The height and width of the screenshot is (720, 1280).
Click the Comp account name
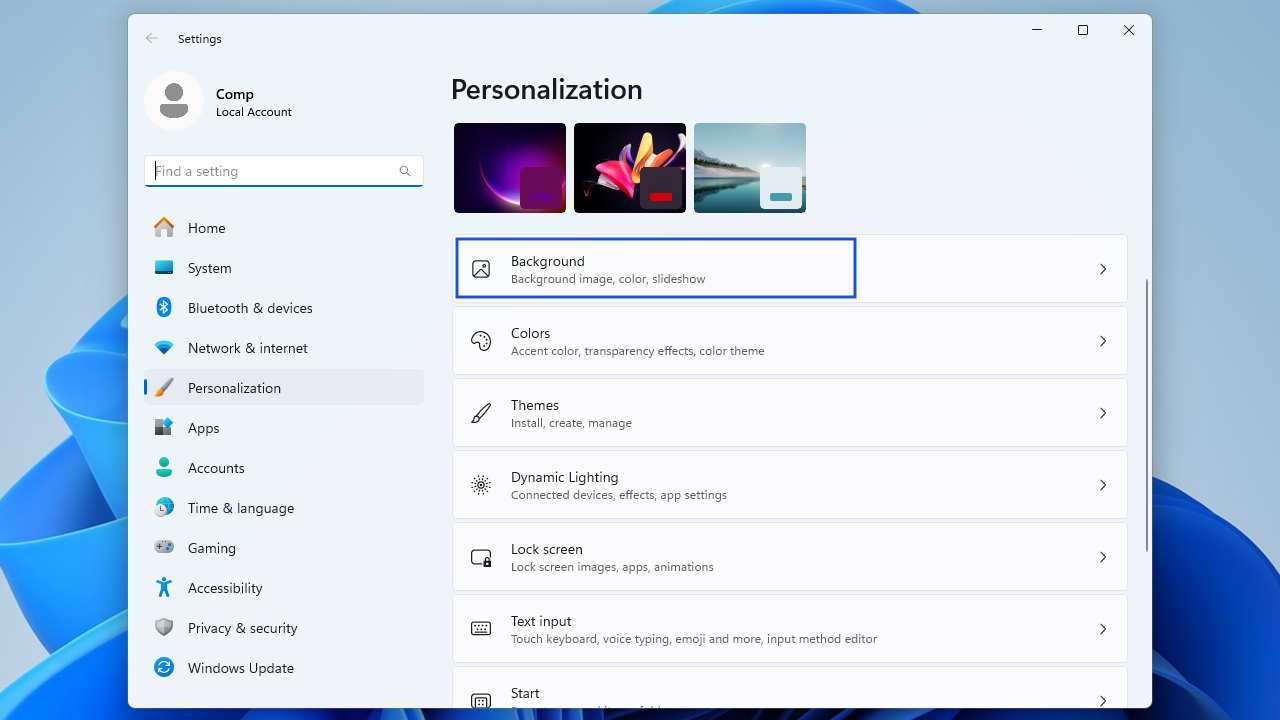click(x=235, y=94)
